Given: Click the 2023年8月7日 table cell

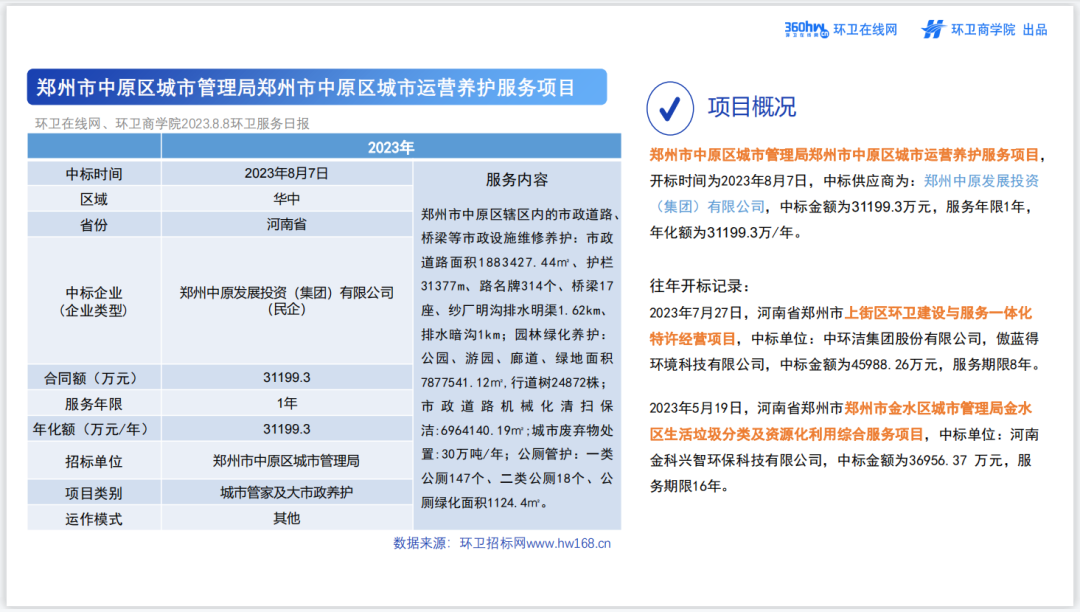Looking at the screenshot, I should (287, 173).
